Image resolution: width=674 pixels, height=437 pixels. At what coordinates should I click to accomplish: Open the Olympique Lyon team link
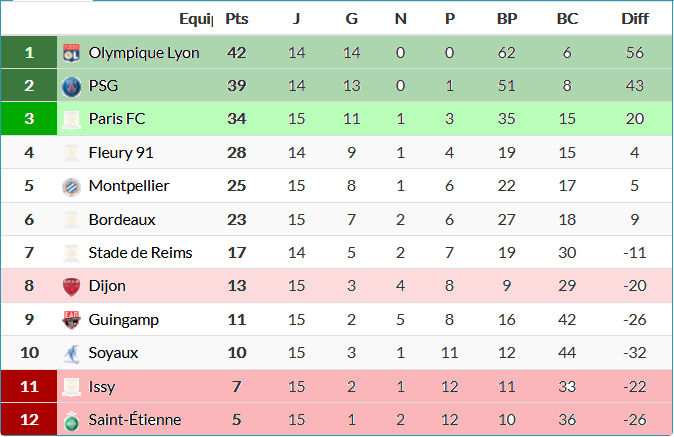[144, 53]
